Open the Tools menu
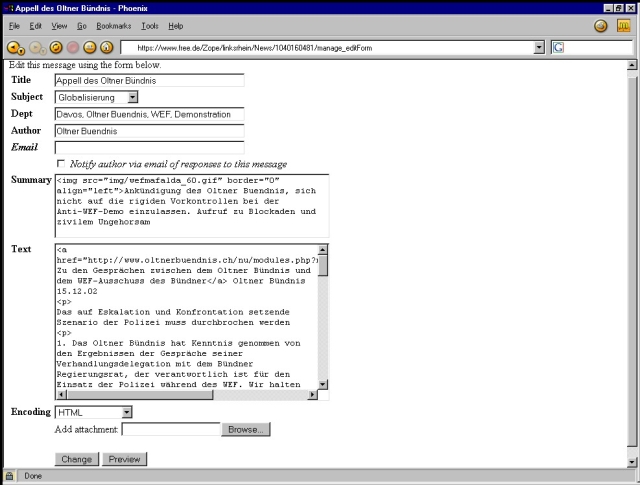The image size is (640, 485). 150,24
